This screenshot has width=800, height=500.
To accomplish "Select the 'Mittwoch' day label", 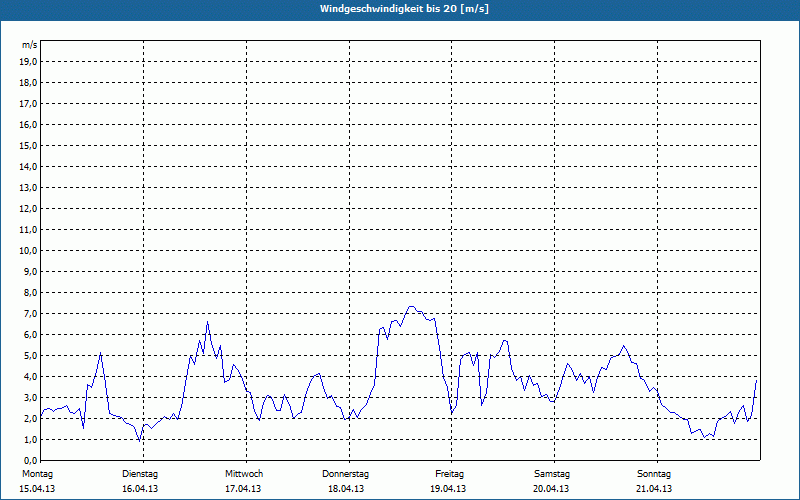I will click(x=244, y=474).
